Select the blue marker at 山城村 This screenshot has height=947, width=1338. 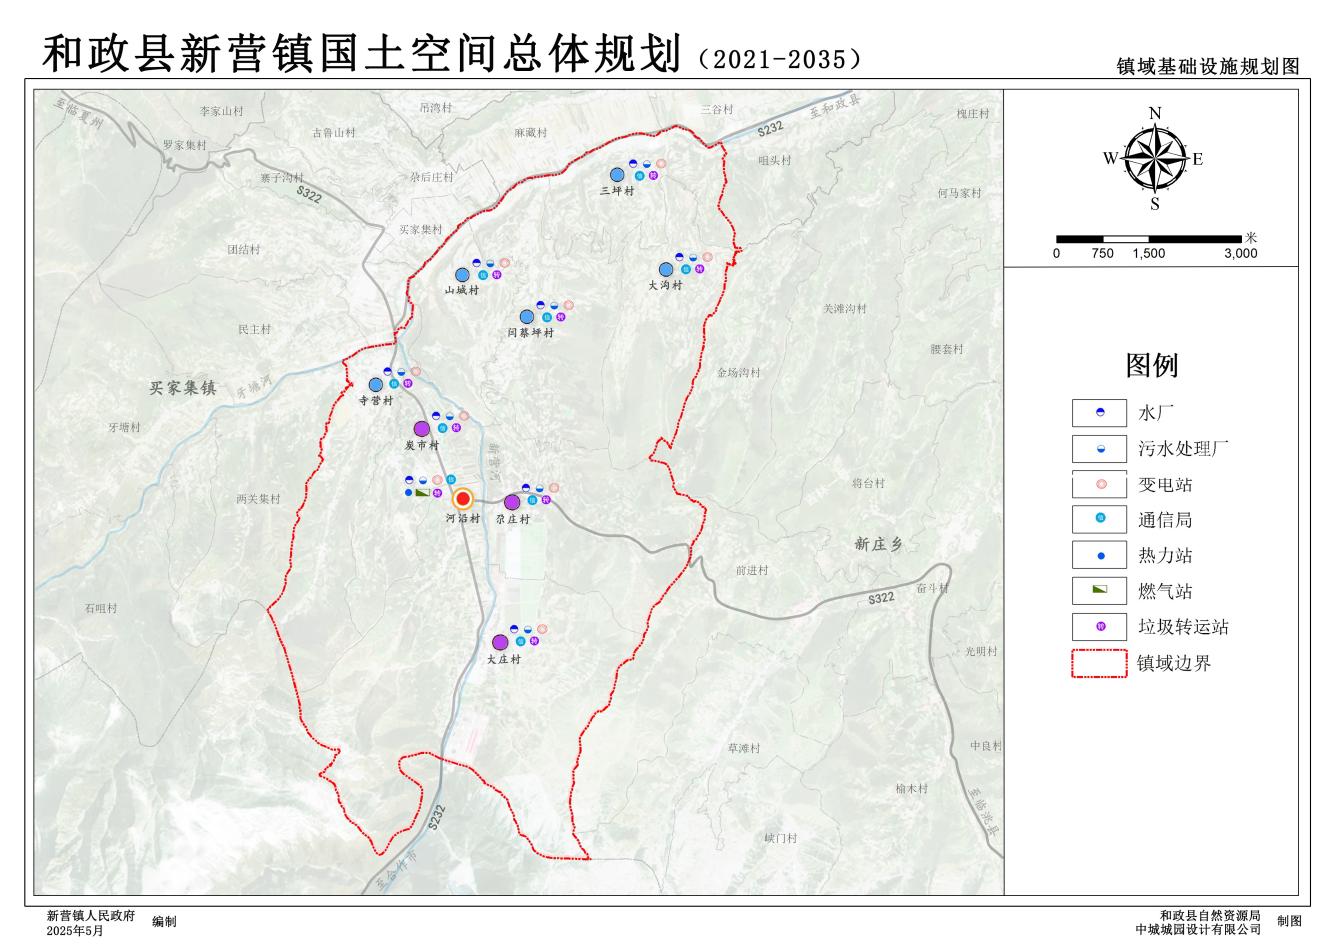pos(462,275)
